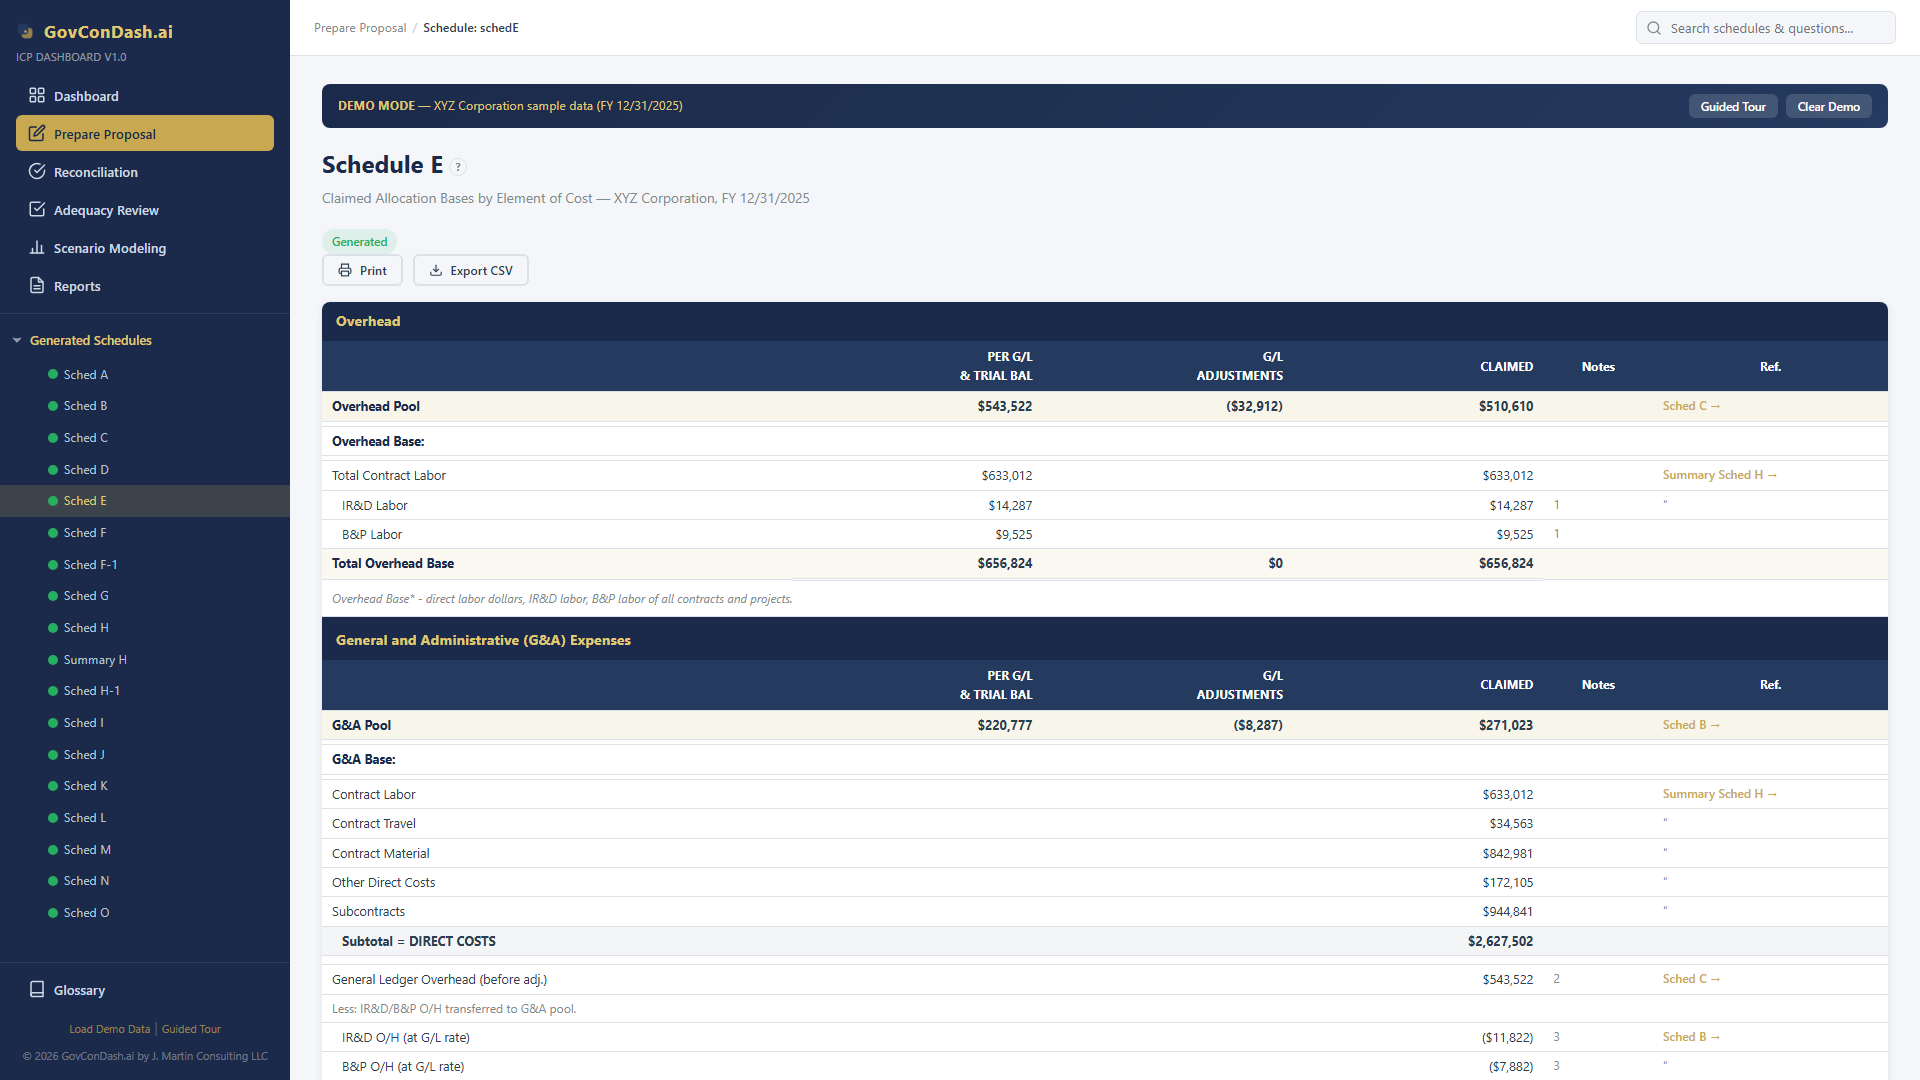The width and height of the screenshot is (1920, 1080).
Task: Click the Export CSV download icon
Action: point(436,270)
